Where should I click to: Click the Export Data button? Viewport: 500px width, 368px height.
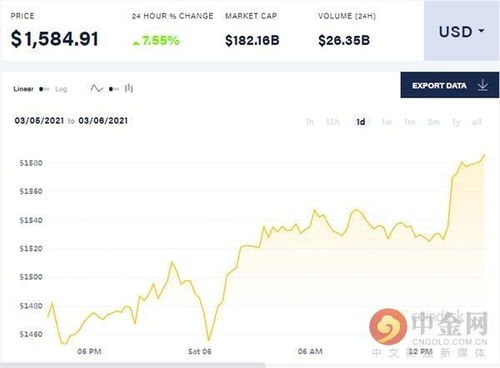450,85
